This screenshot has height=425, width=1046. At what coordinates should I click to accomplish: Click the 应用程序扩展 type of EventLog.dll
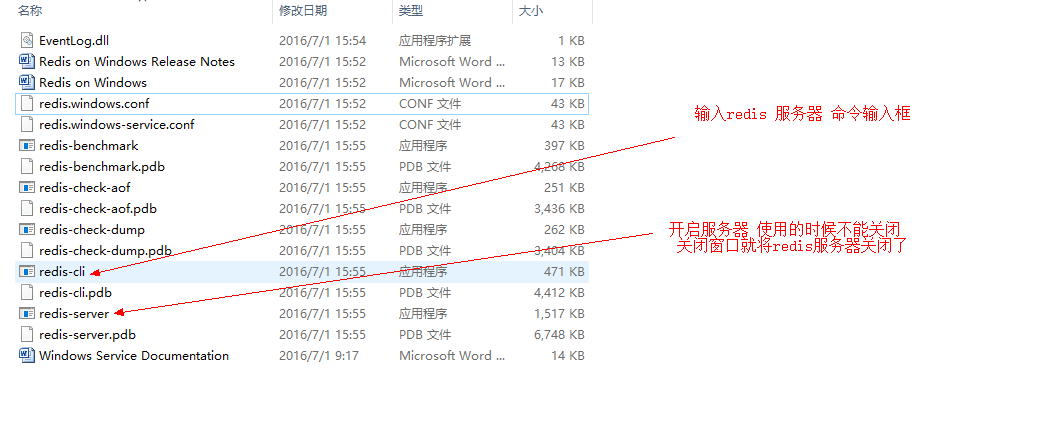click(435, 41)
